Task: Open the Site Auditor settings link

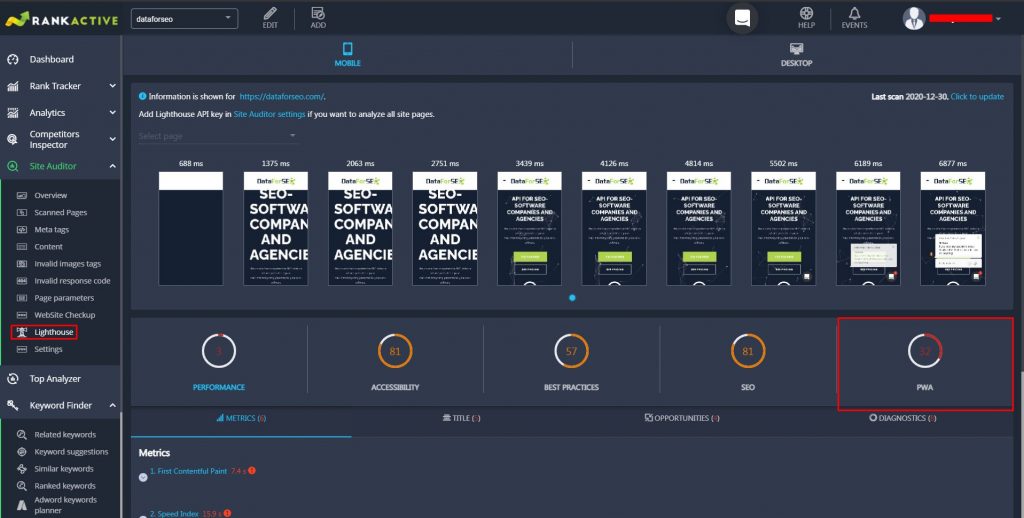Action: pyautogui.click(x=269, y=114)
